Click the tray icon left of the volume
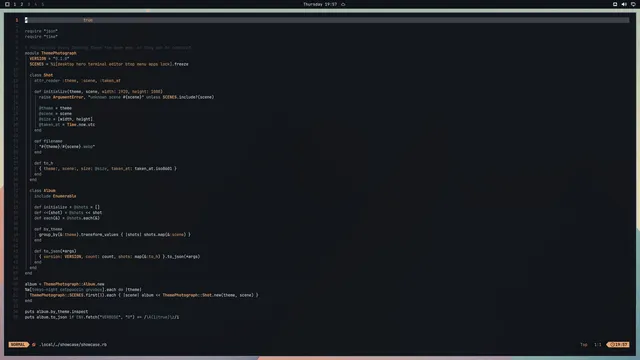640x360 pixels. [615, 4]
